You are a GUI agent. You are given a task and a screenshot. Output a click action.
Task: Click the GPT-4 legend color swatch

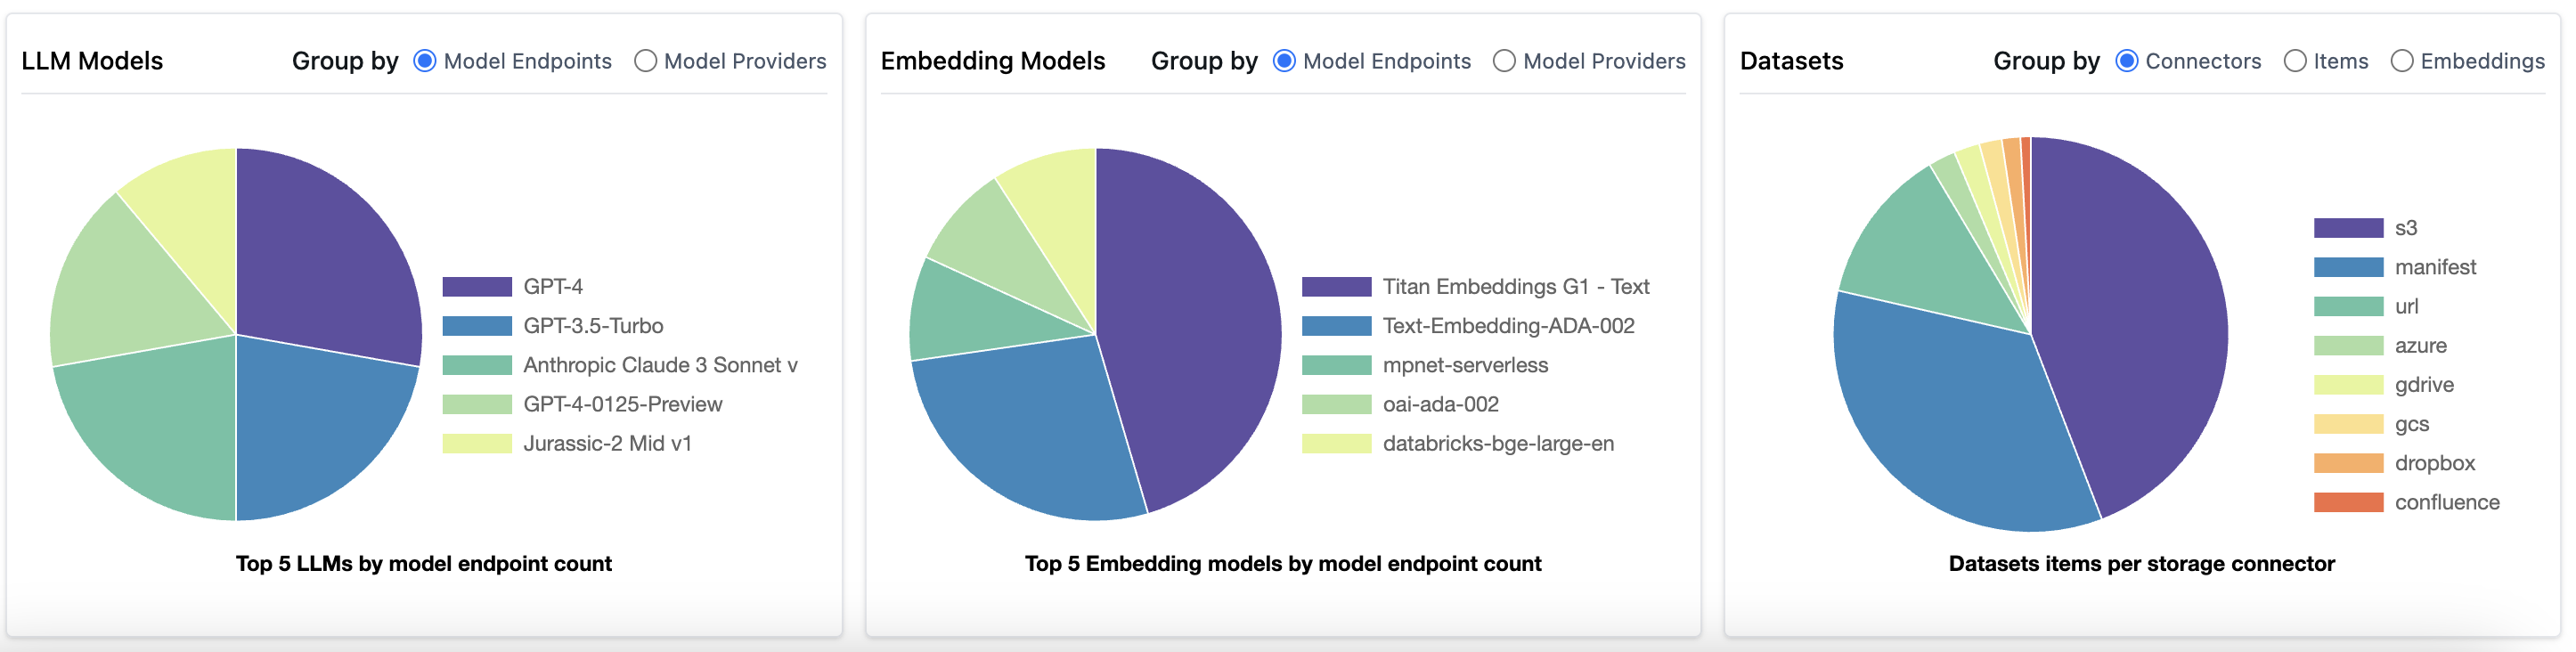(x=477, y=287)
